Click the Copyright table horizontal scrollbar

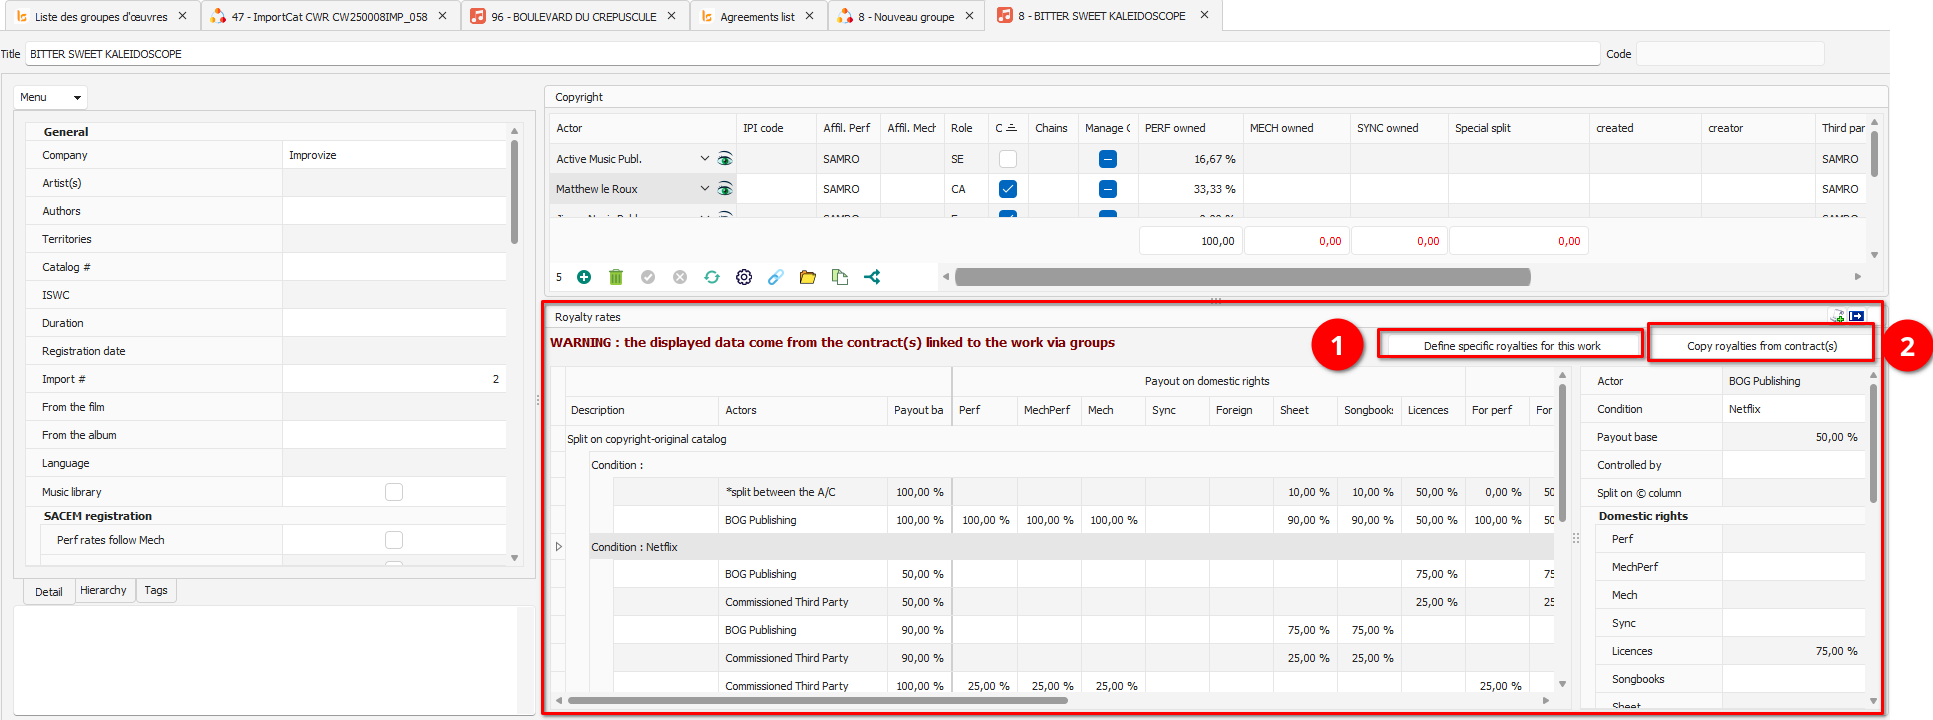click(x=1242, y=277)
